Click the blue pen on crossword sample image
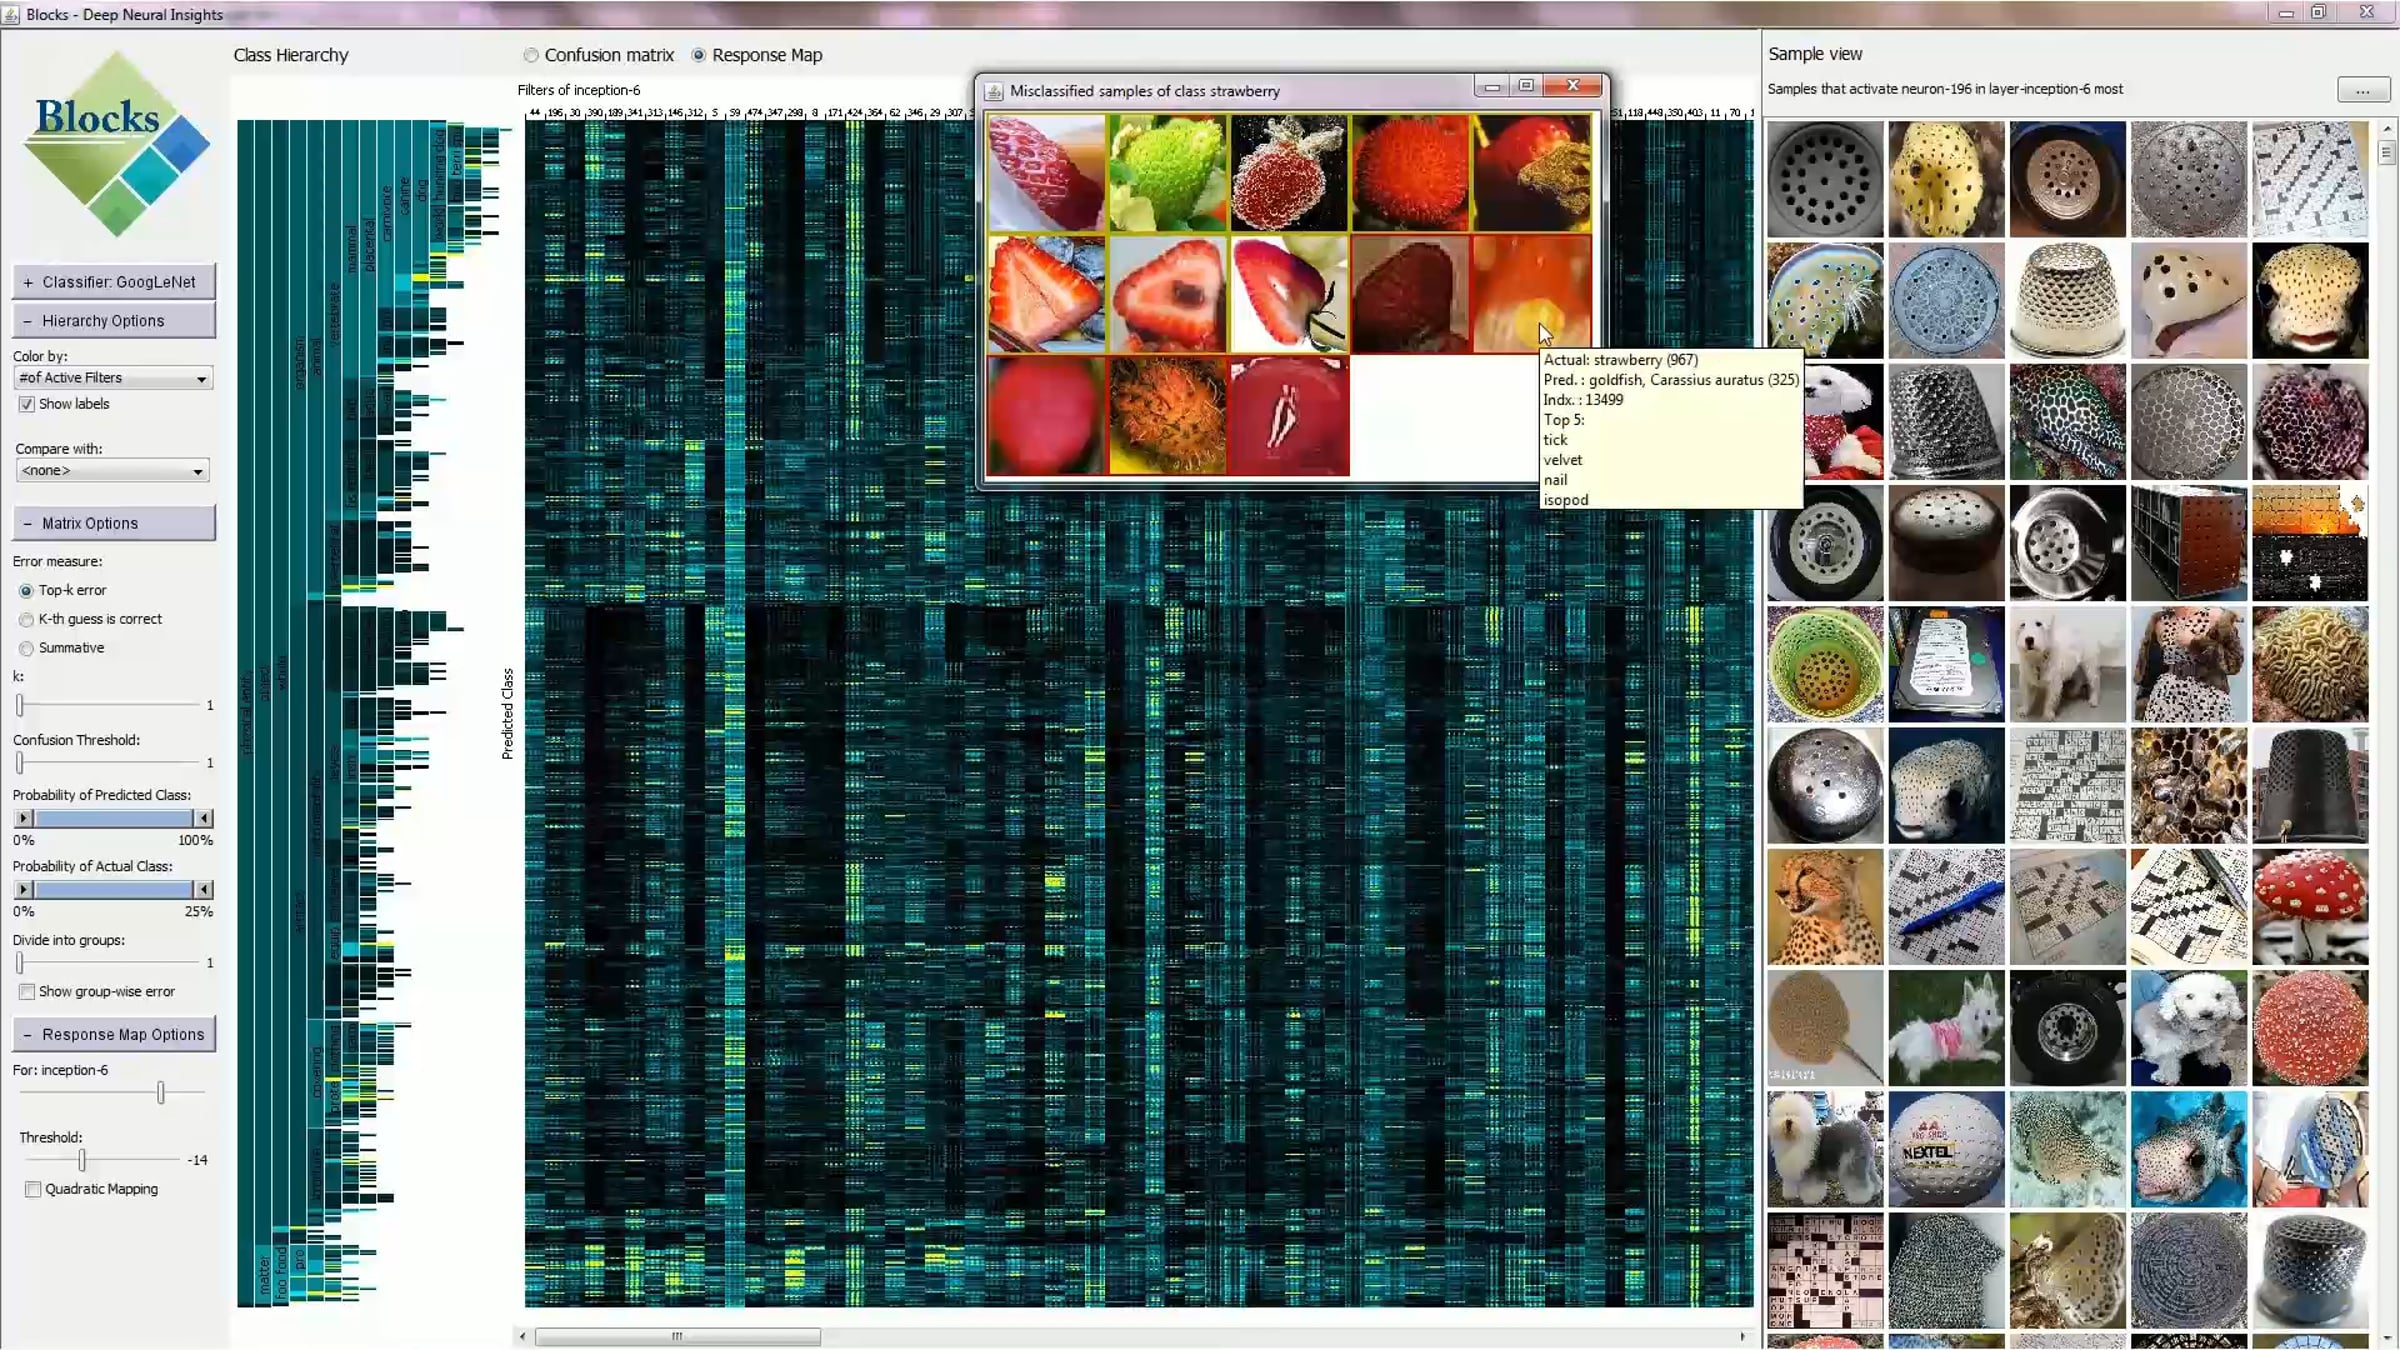The image size is (2400, 1350). pos(1946,907)
